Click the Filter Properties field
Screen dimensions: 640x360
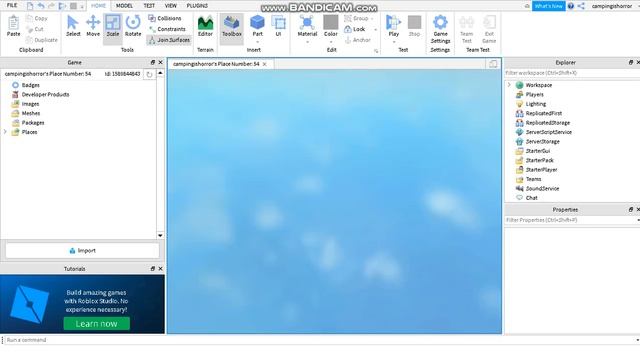tap(571, 220)
